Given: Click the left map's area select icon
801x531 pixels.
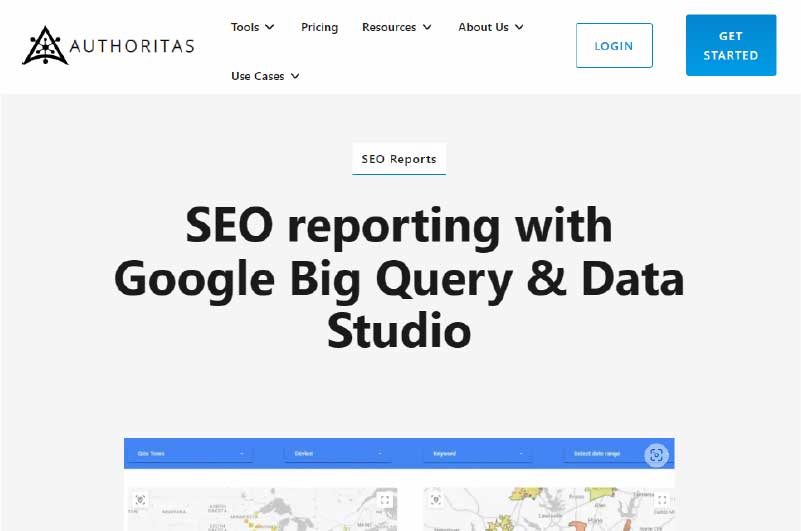Looking at the screenshot, I should [140, 500].
